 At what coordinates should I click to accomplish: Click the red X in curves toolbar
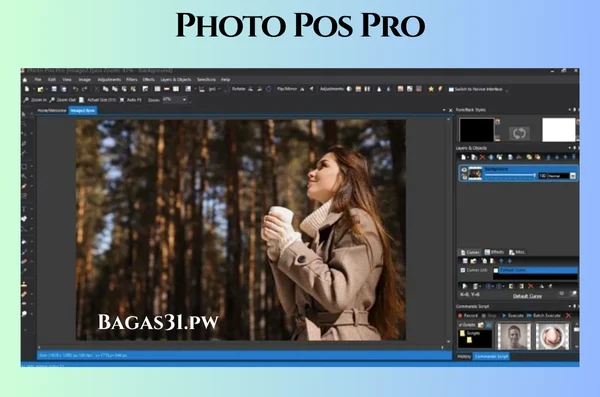[531, 286]
